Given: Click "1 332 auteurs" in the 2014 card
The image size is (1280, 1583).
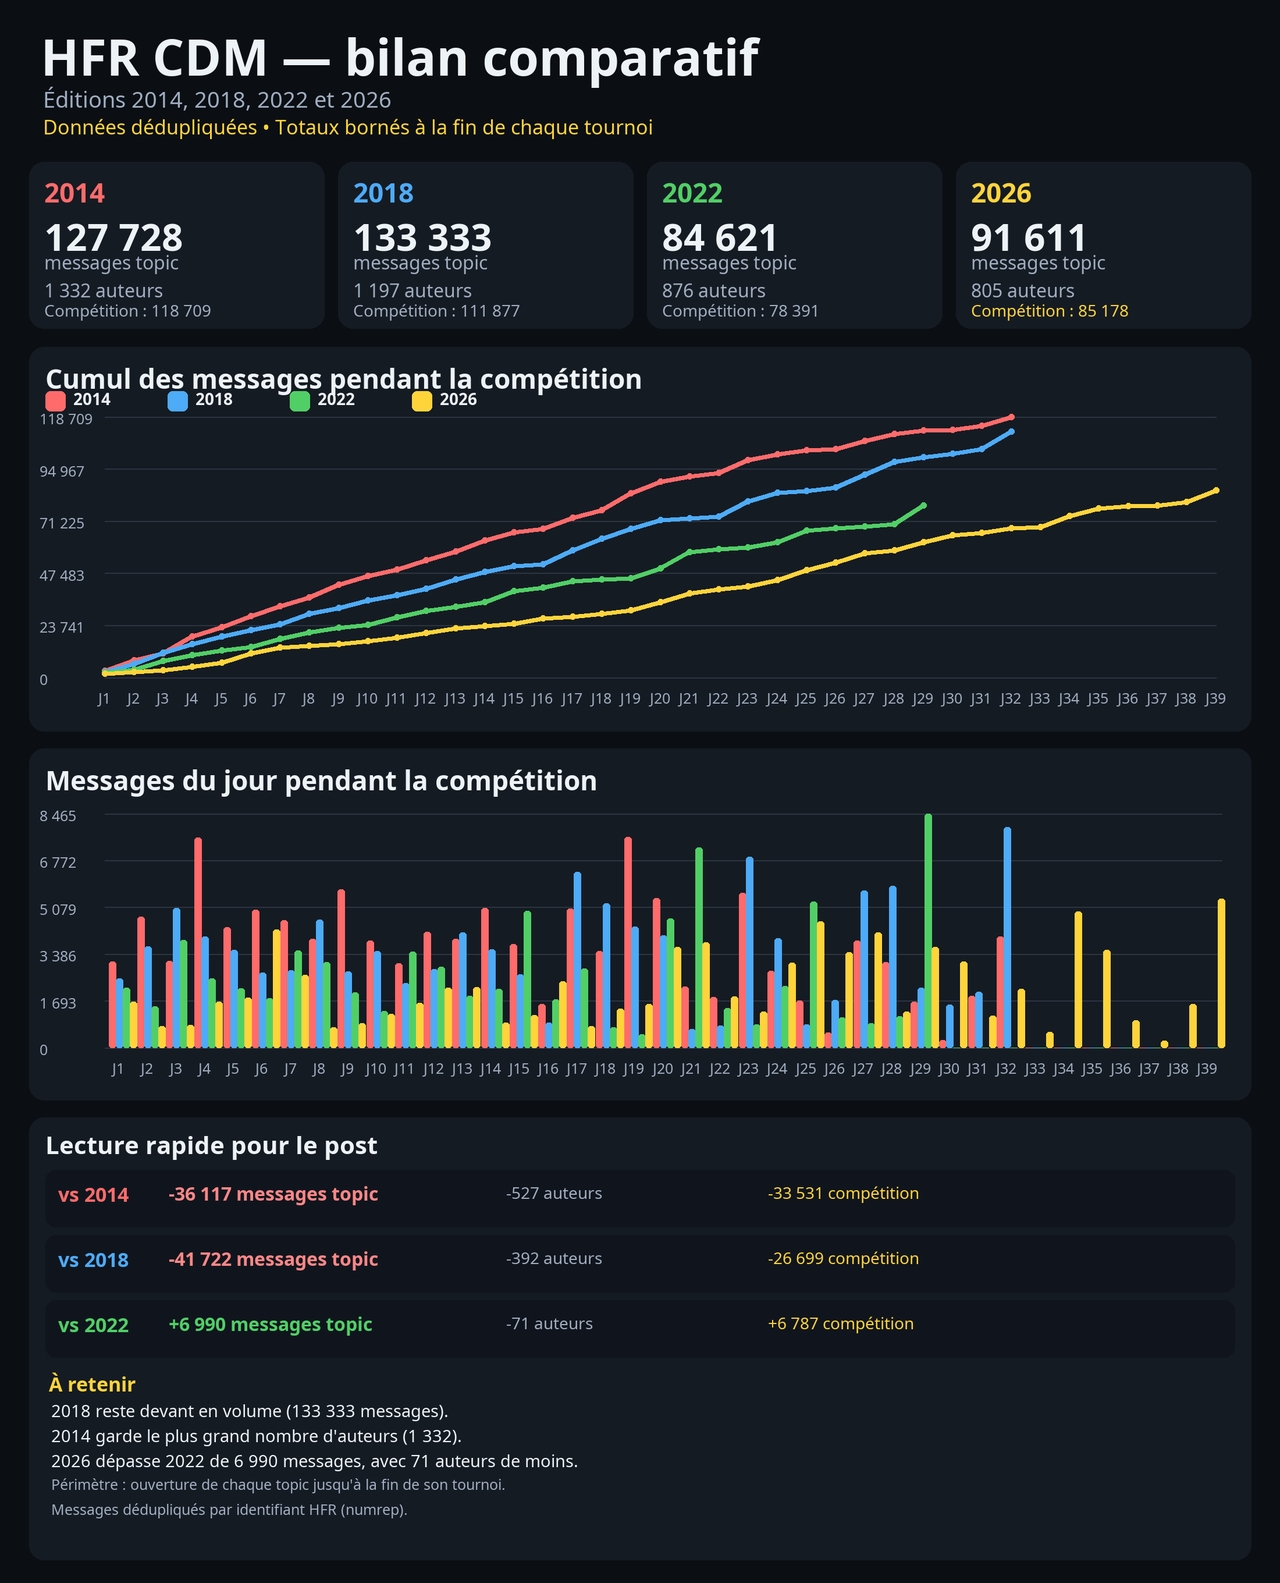Looking at the screenshot, I should click(x=104, y=291).
